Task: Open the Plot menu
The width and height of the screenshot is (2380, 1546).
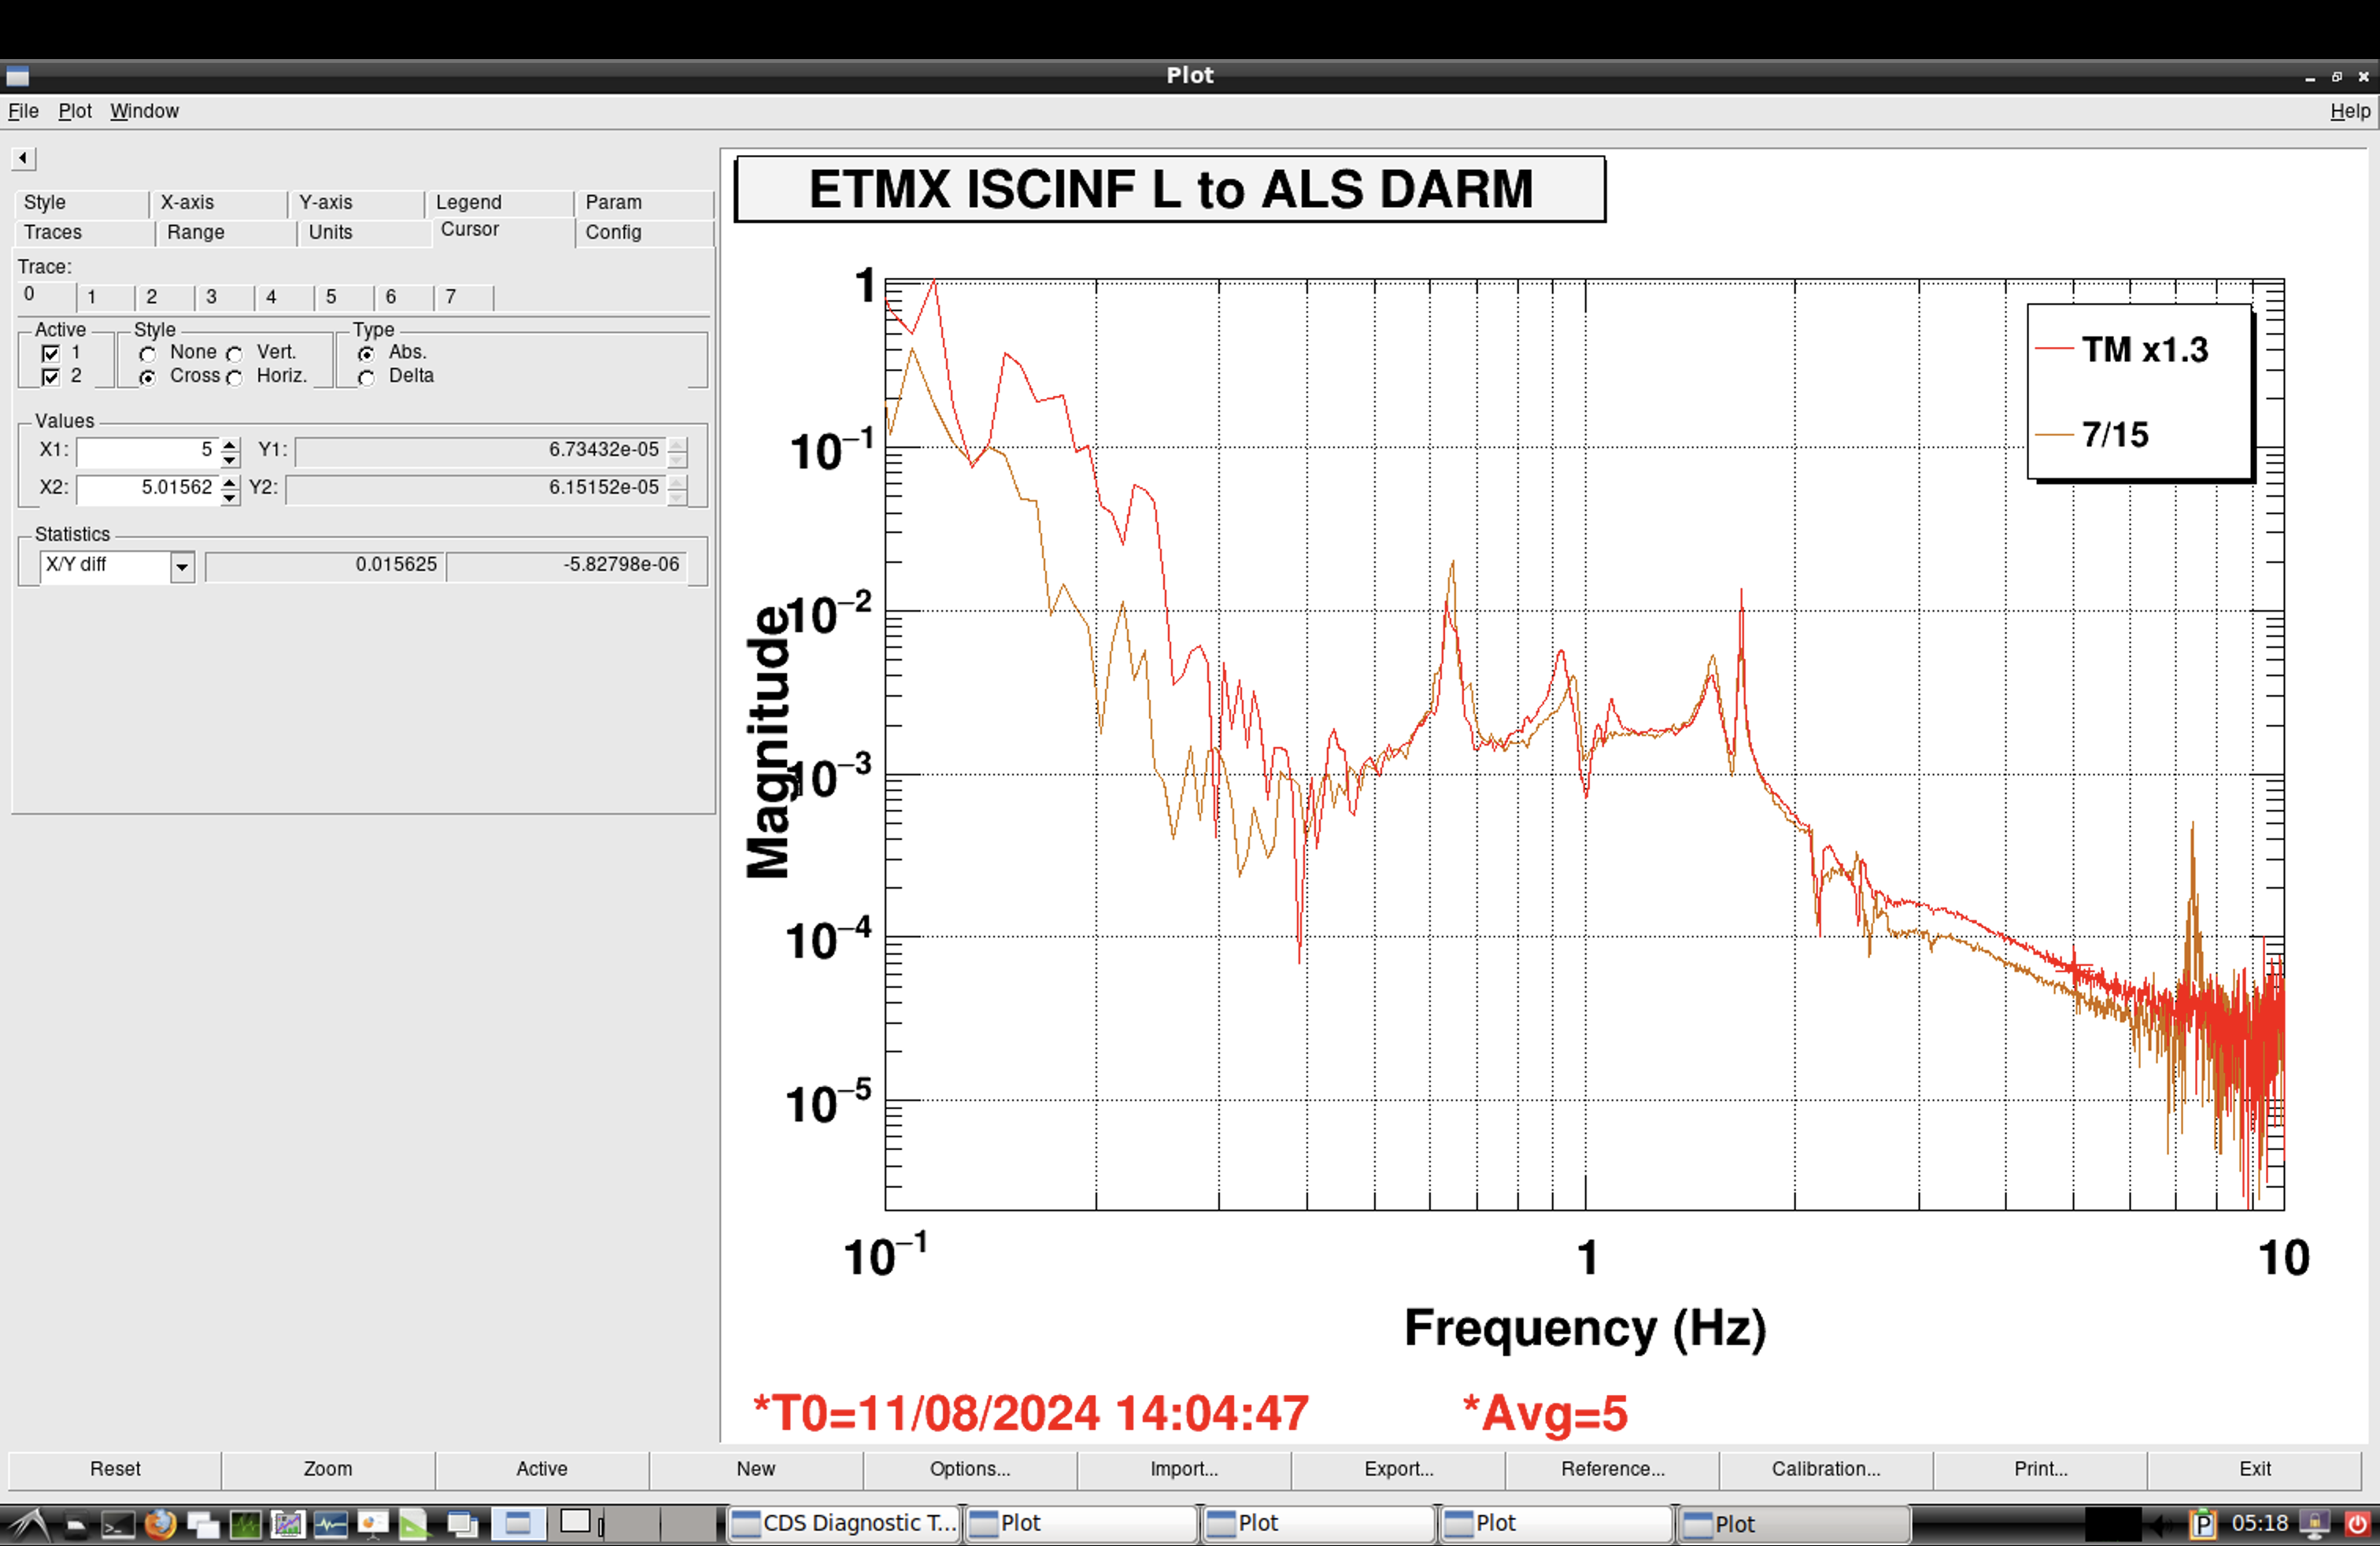Action: 75,111
